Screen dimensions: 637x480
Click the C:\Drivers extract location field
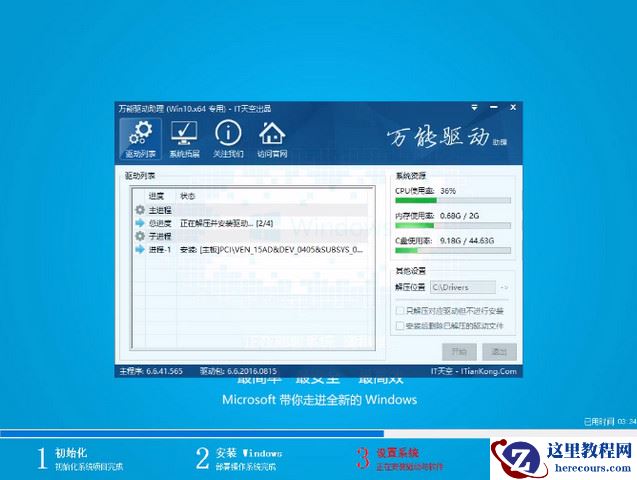point(463,288)
